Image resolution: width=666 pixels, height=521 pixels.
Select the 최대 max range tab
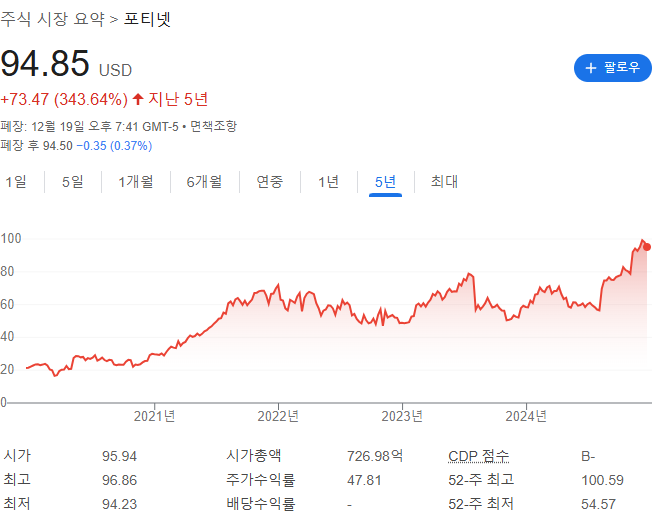coord(444,182)
